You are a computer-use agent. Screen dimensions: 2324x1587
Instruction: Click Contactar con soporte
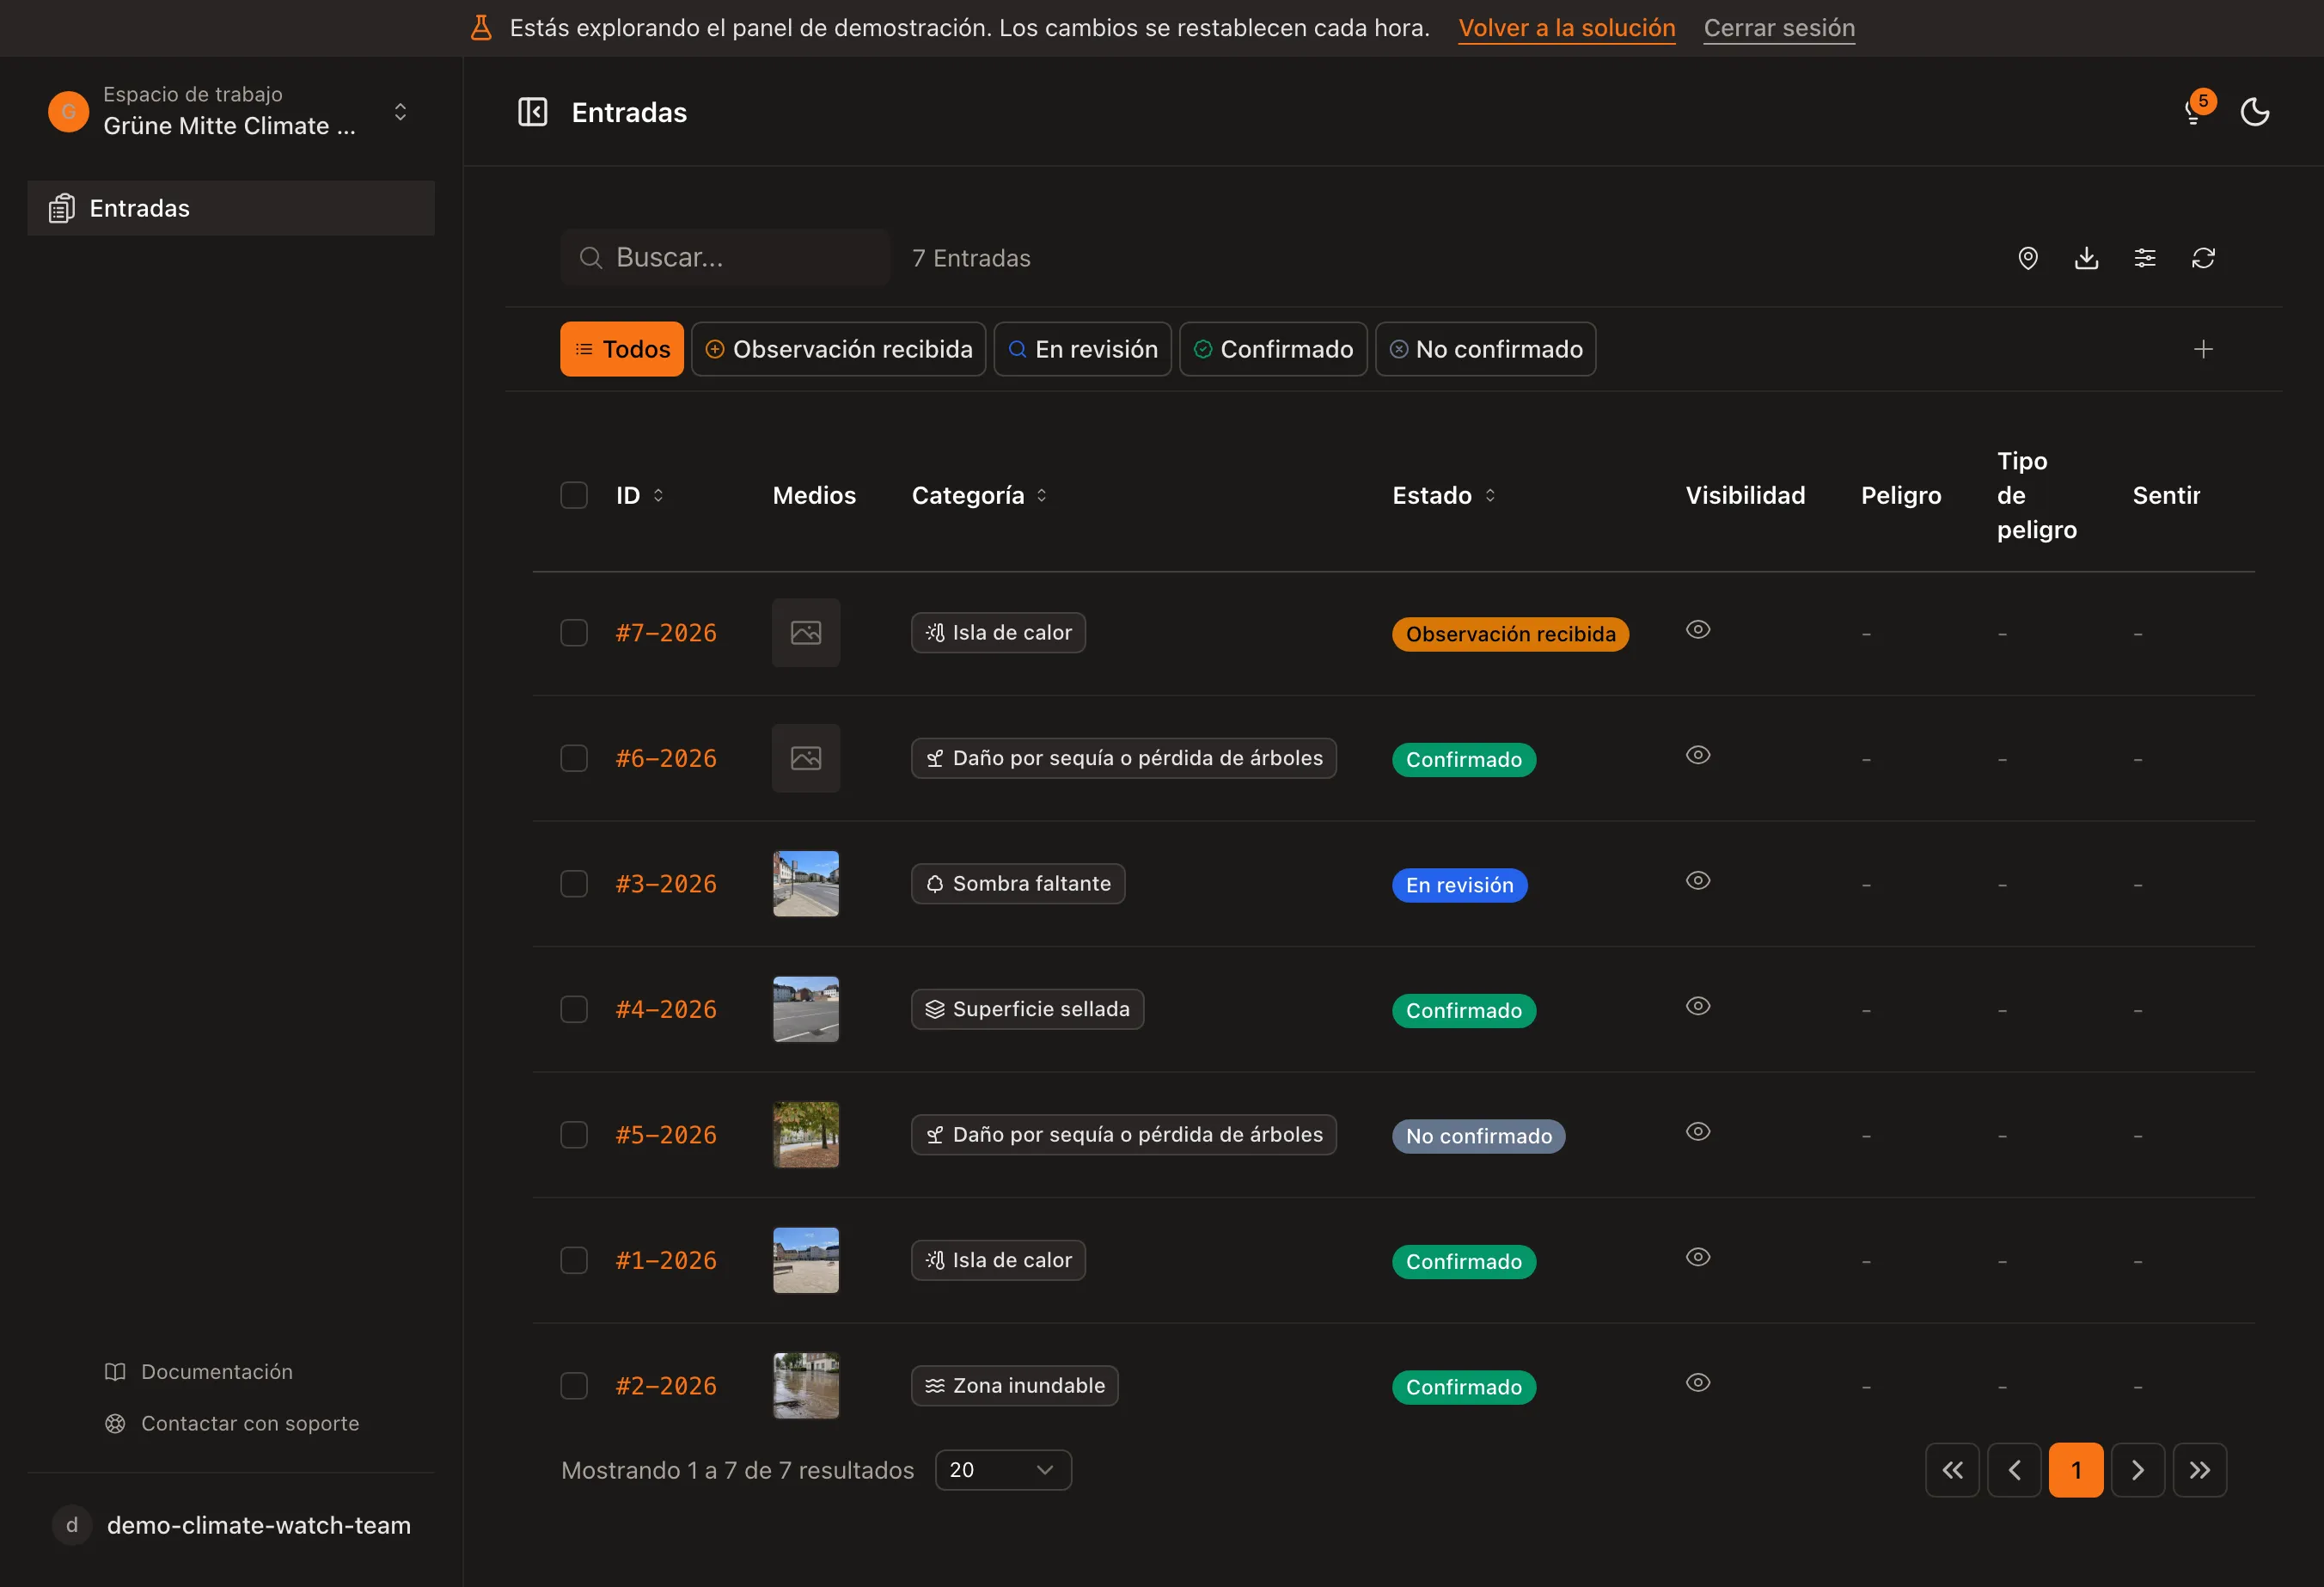pos(232,1423)
